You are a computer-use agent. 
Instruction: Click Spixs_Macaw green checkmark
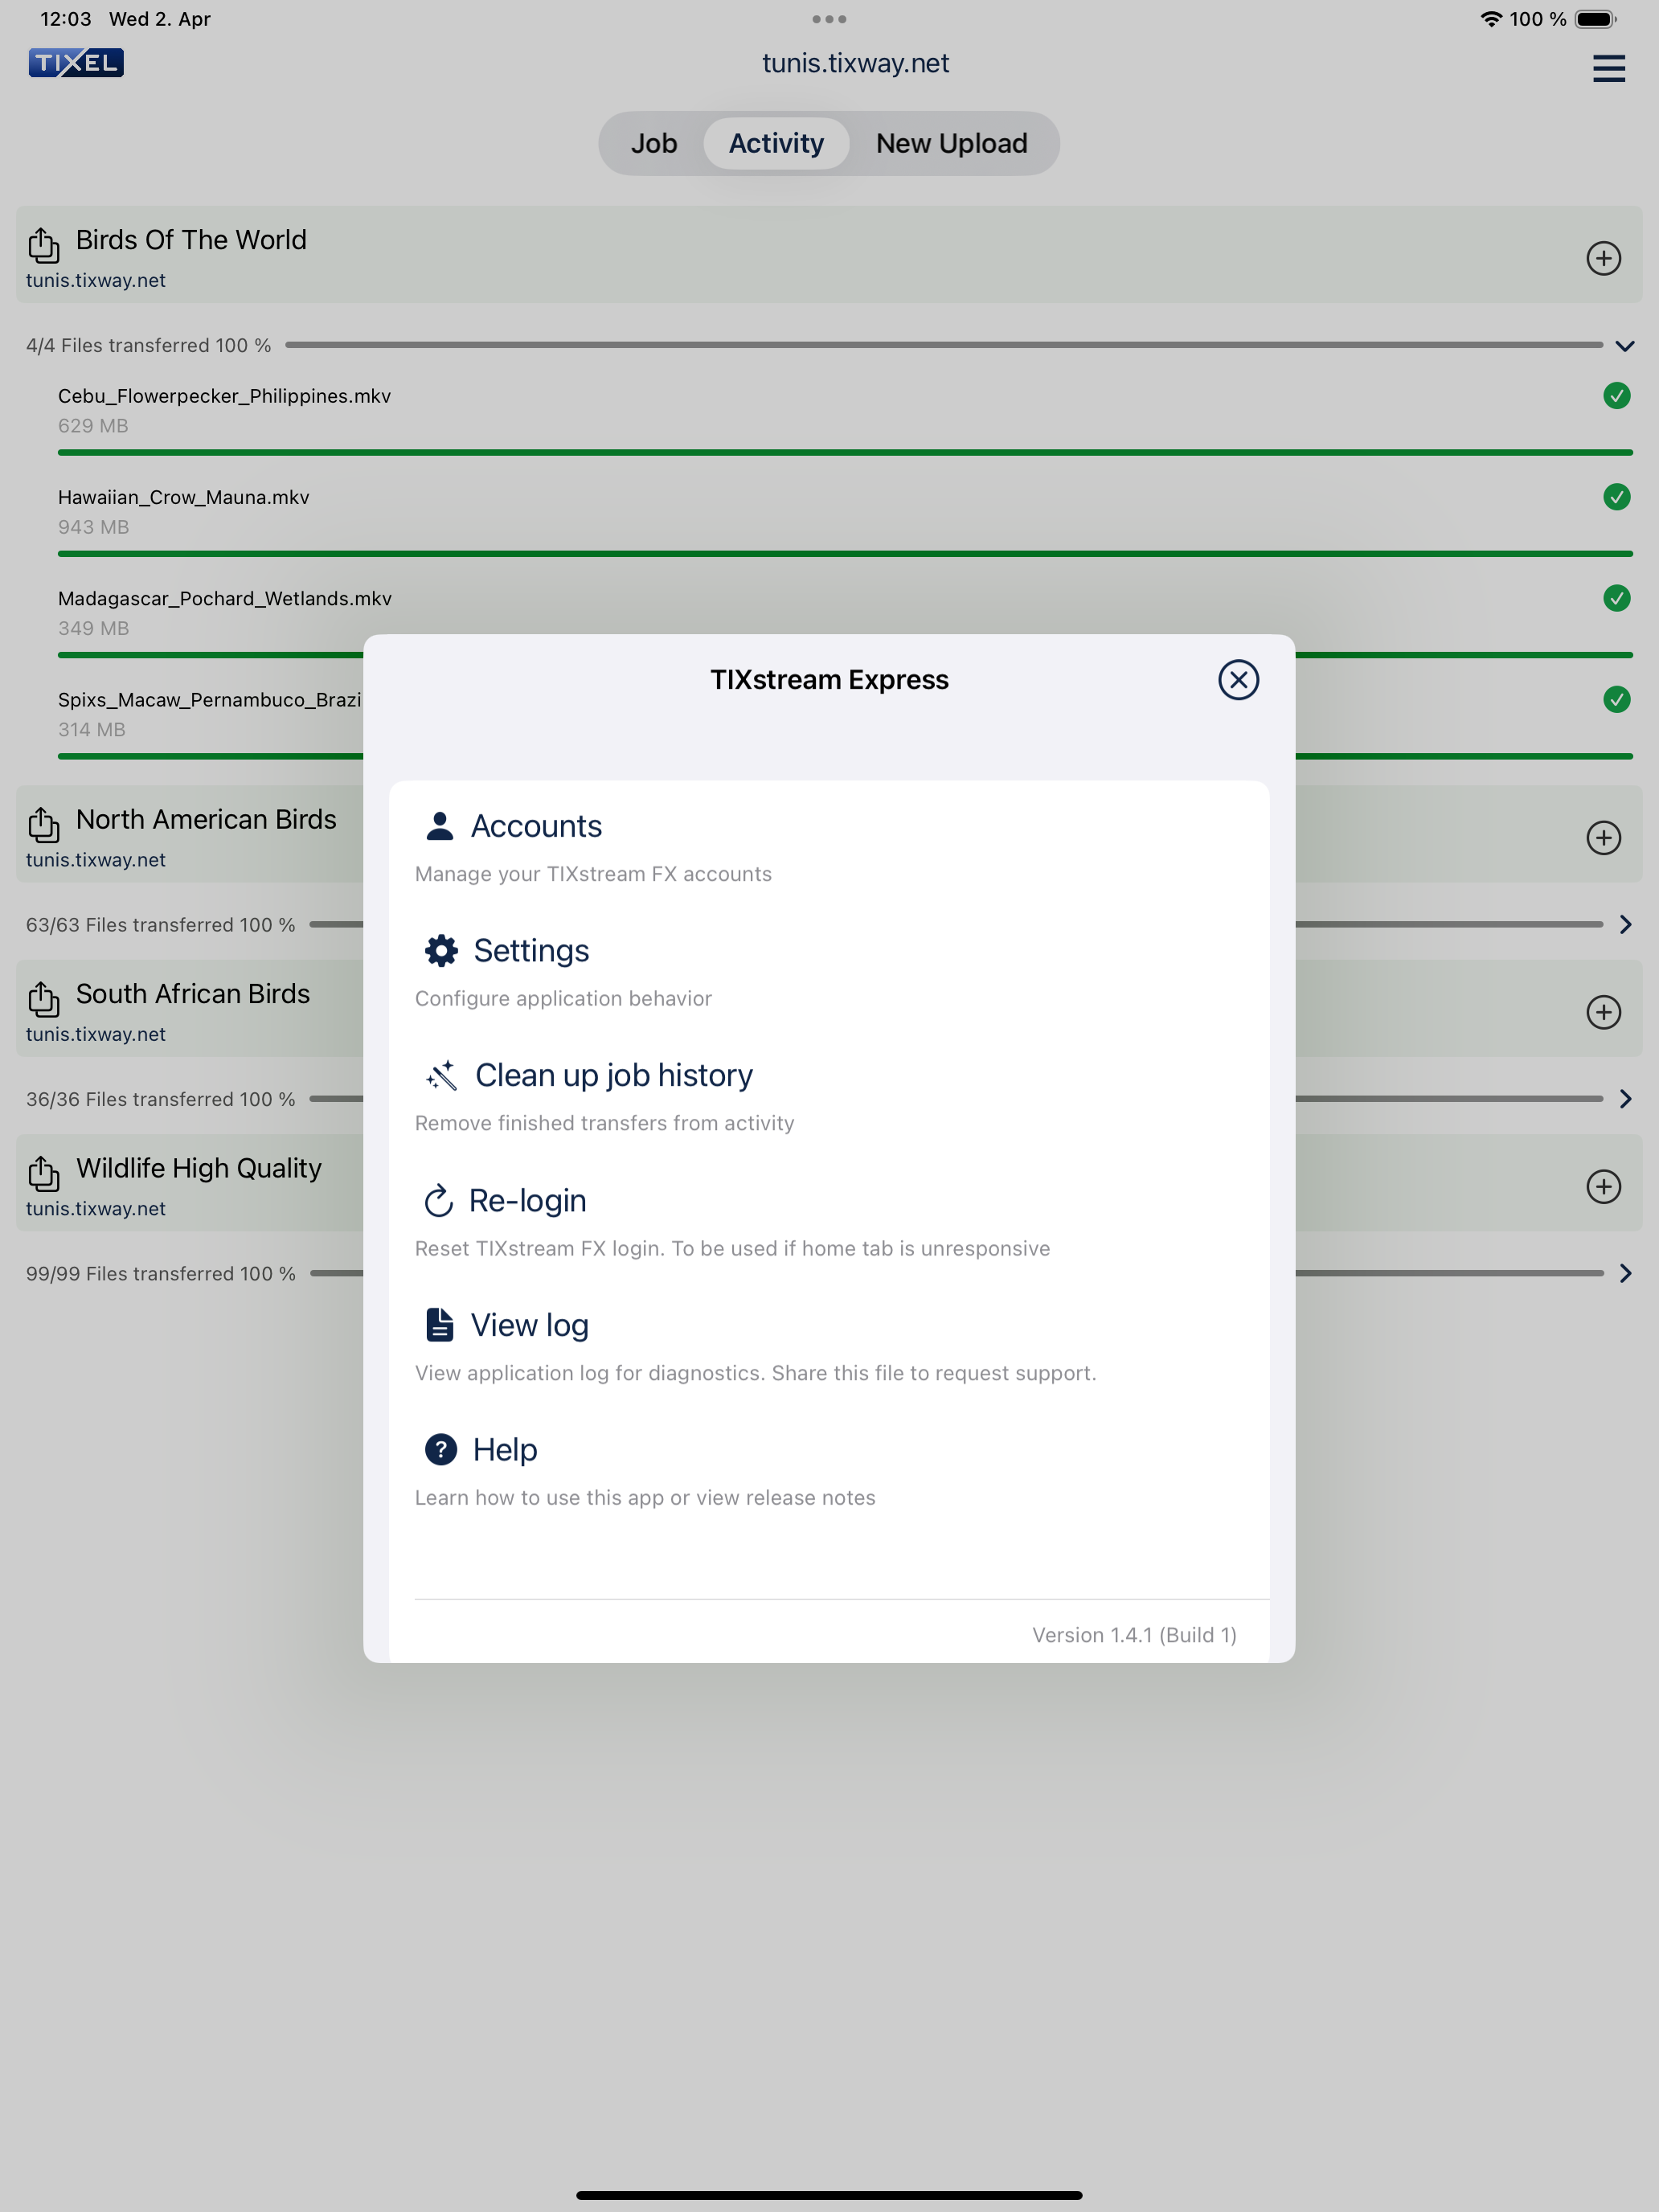(1616, 699)
